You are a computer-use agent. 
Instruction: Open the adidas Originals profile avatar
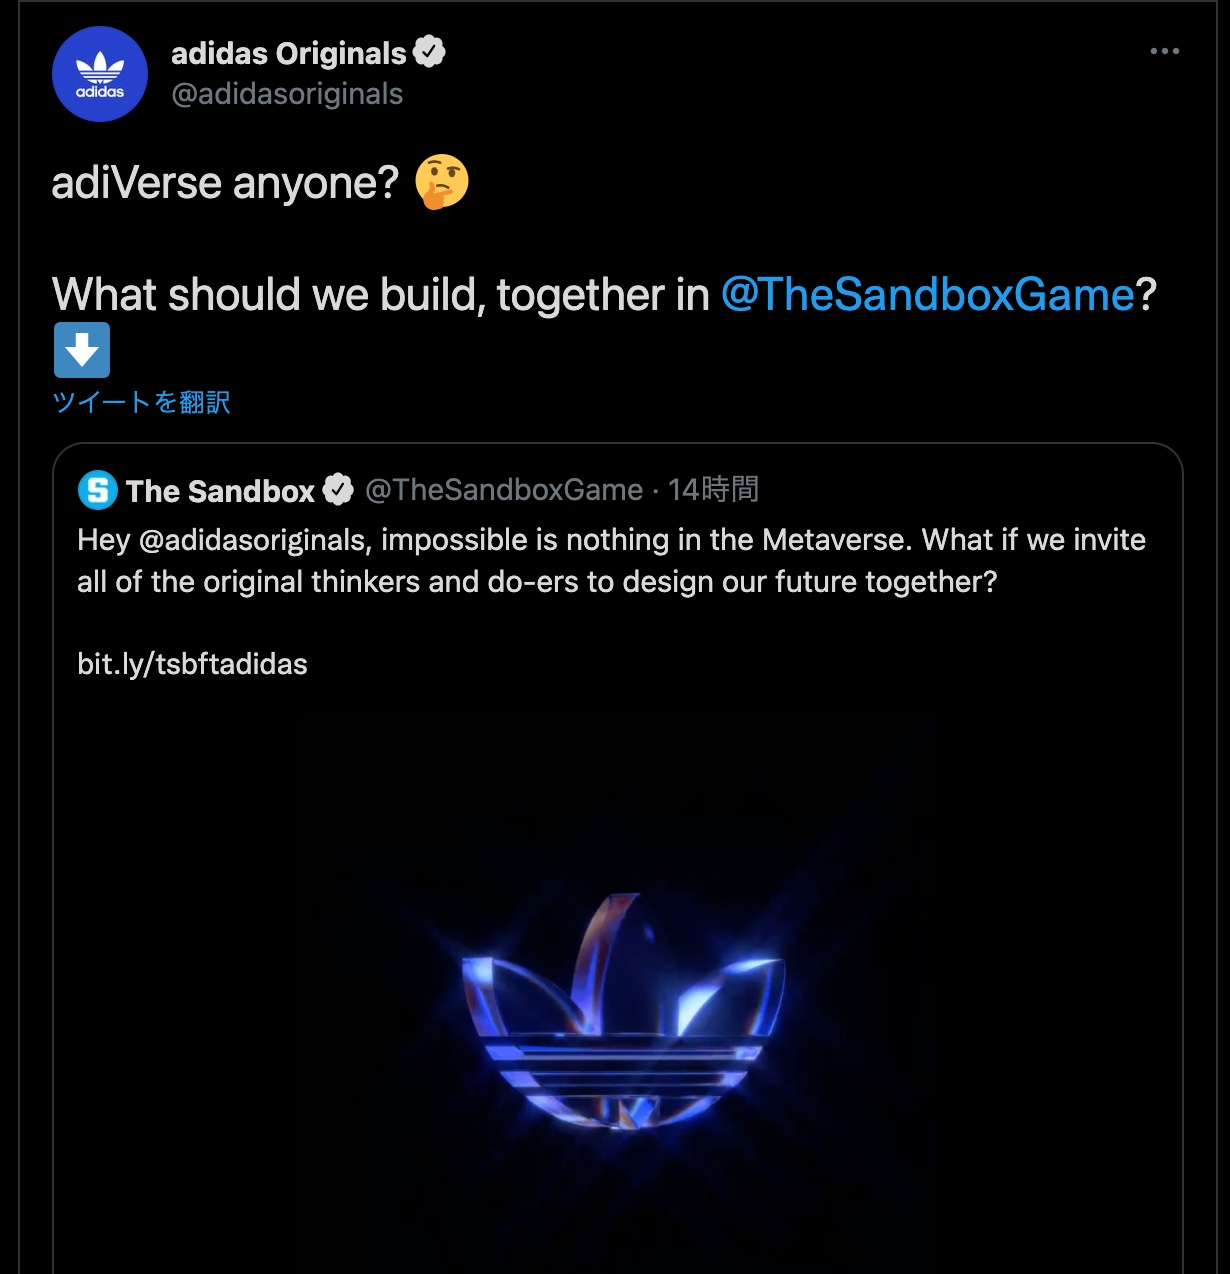click(x=100, y=74)
